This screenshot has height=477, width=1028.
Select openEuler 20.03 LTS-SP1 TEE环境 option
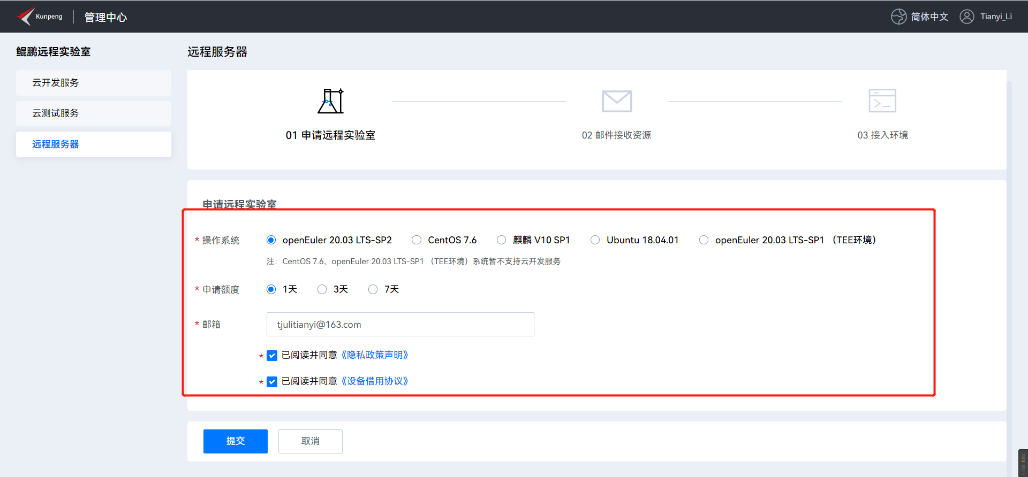[x=704, y=240]
